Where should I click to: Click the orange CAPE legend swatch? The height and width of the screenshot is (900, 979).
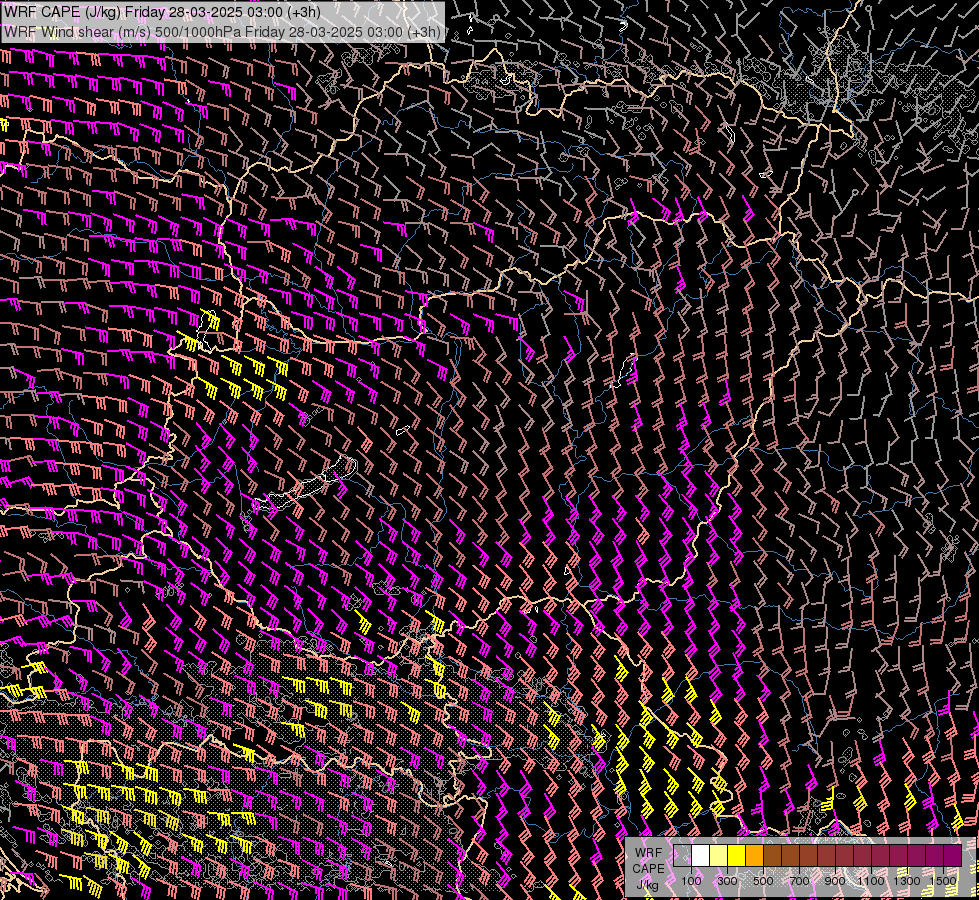pyautogui.click(x=754, y=855)
